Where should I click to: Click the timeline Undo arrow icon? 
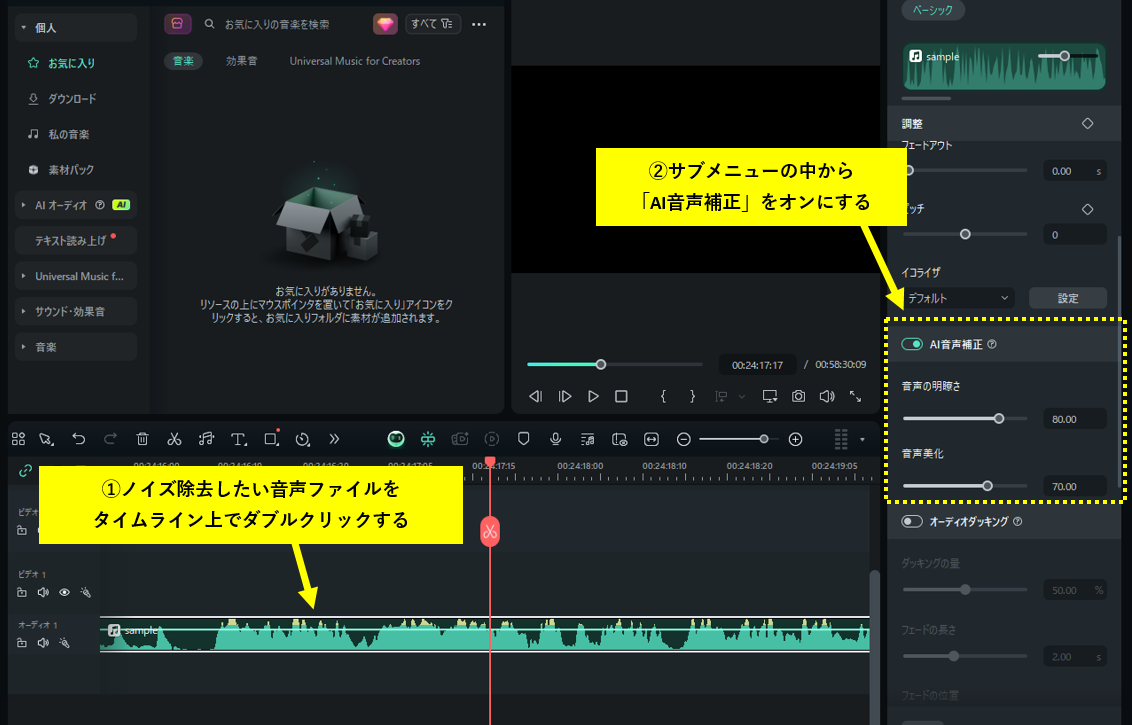click(x=79, y=439)
